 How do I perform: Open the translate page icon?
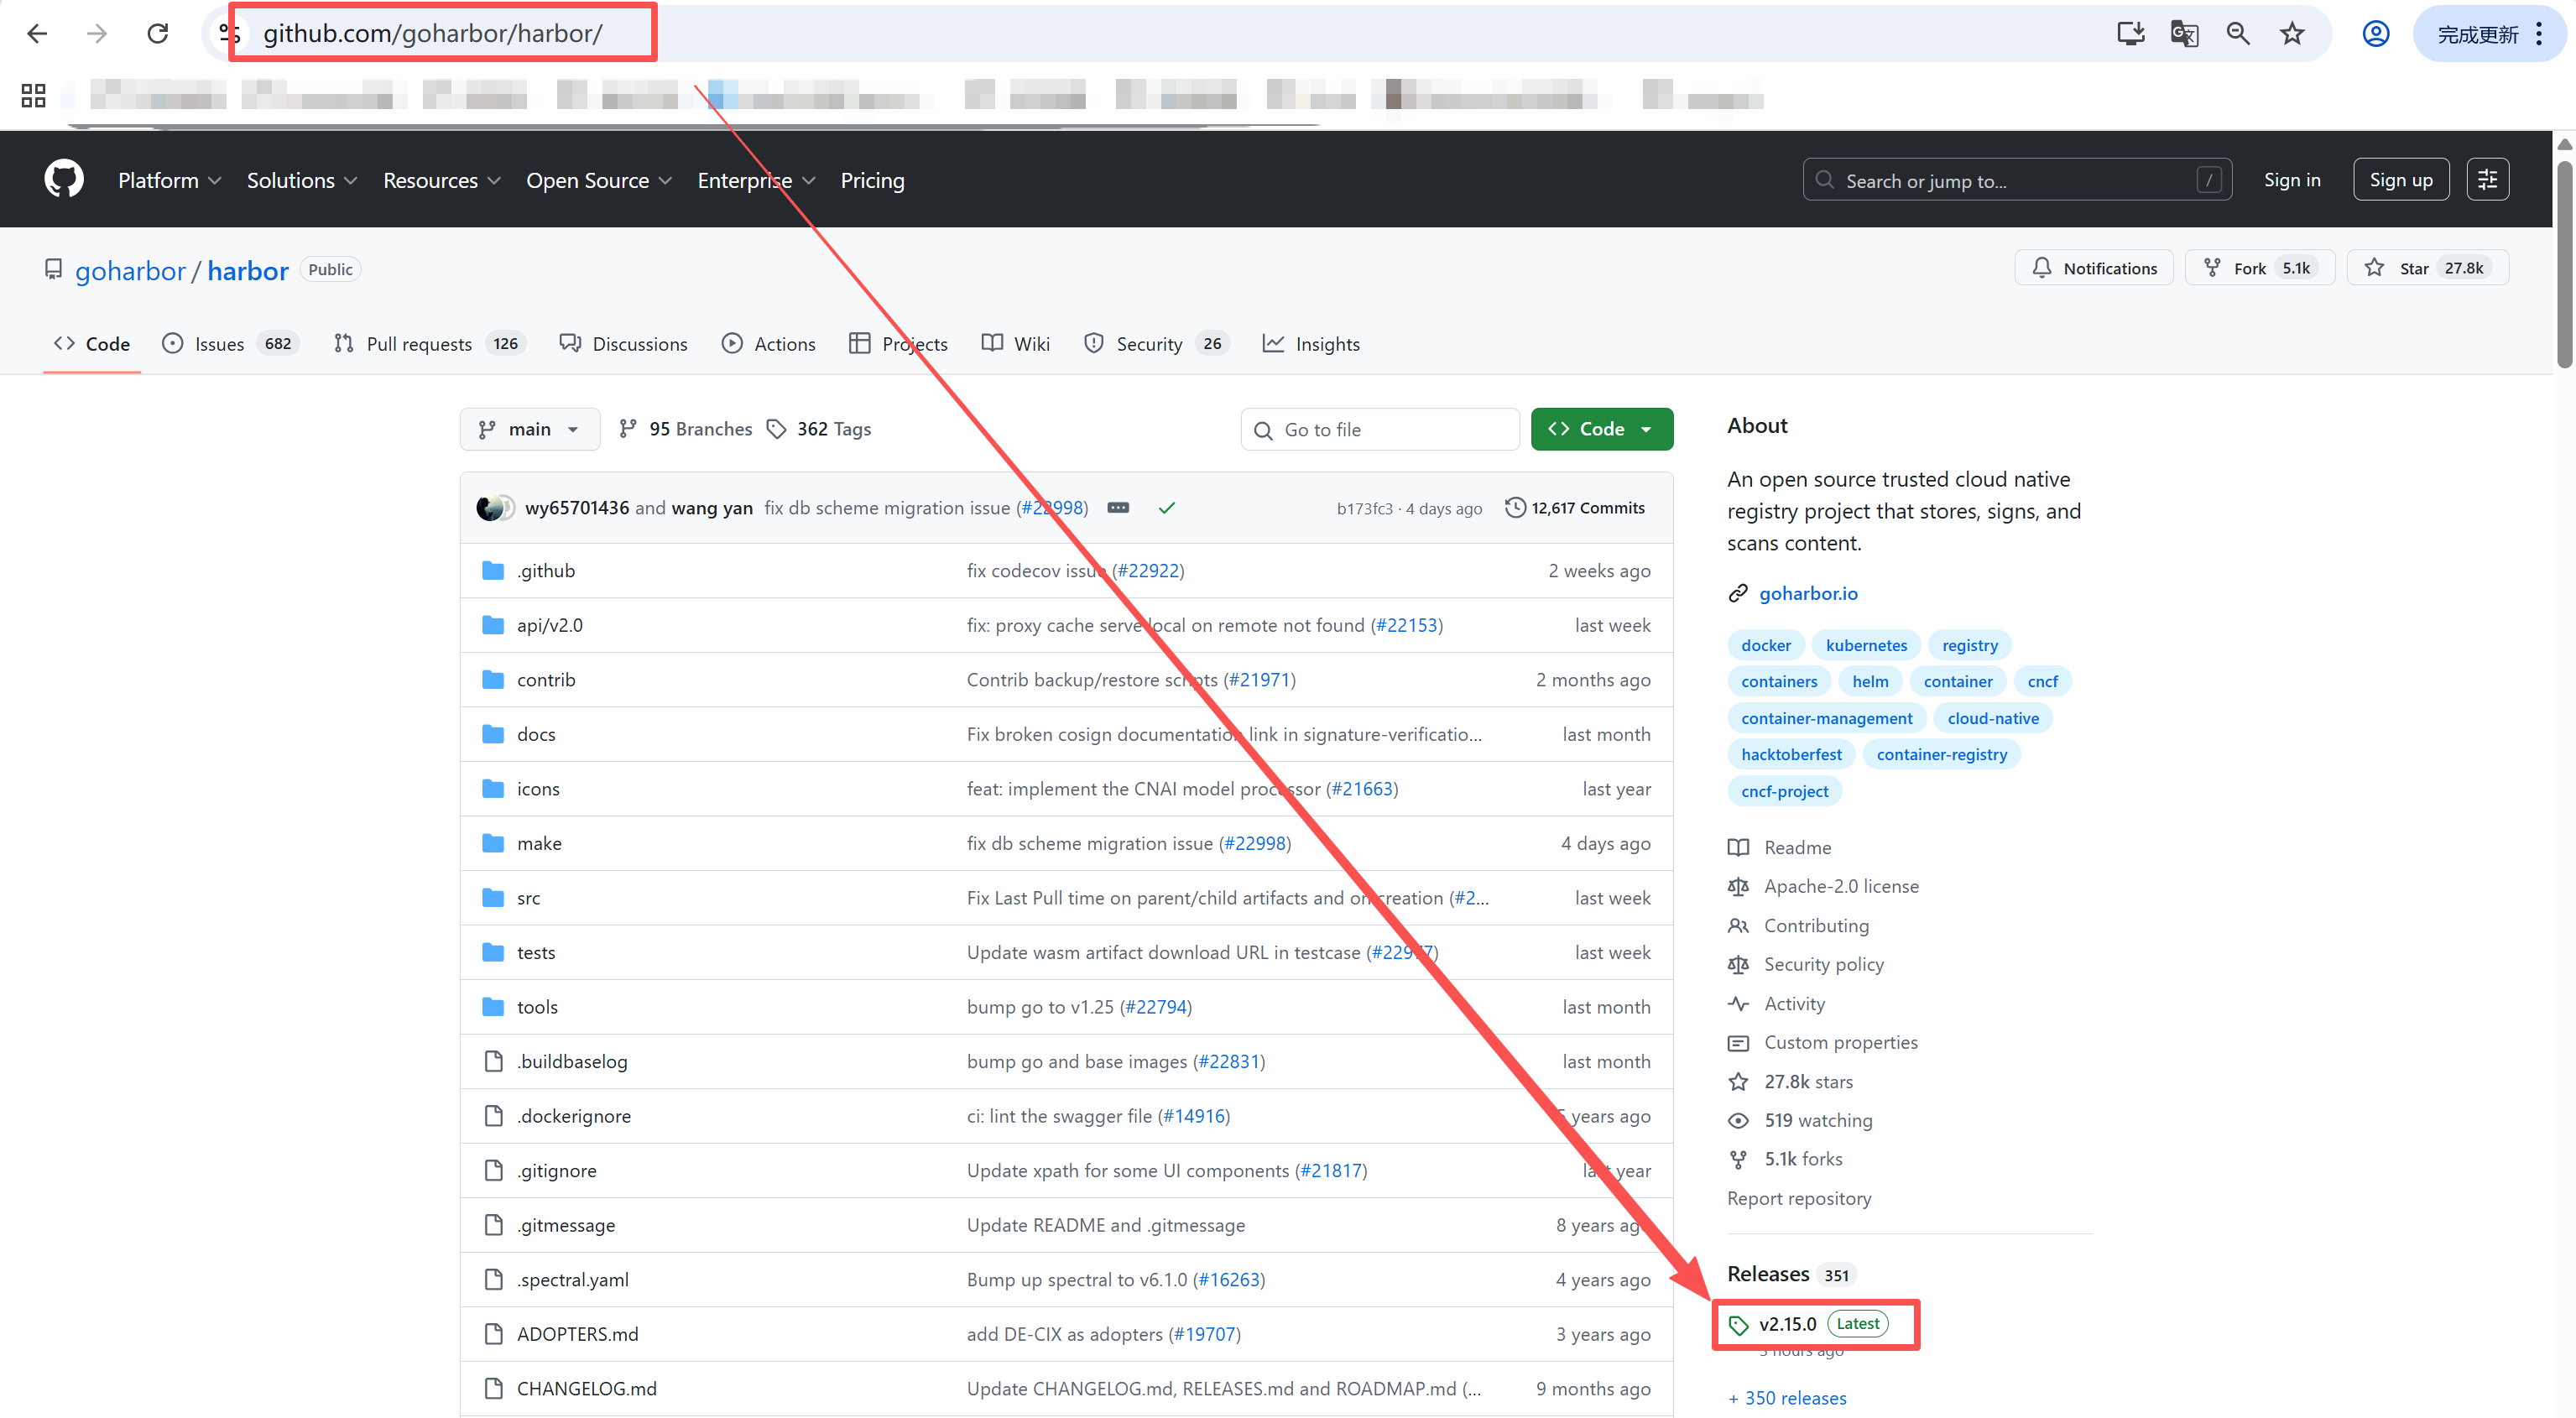click(2184, 34)
